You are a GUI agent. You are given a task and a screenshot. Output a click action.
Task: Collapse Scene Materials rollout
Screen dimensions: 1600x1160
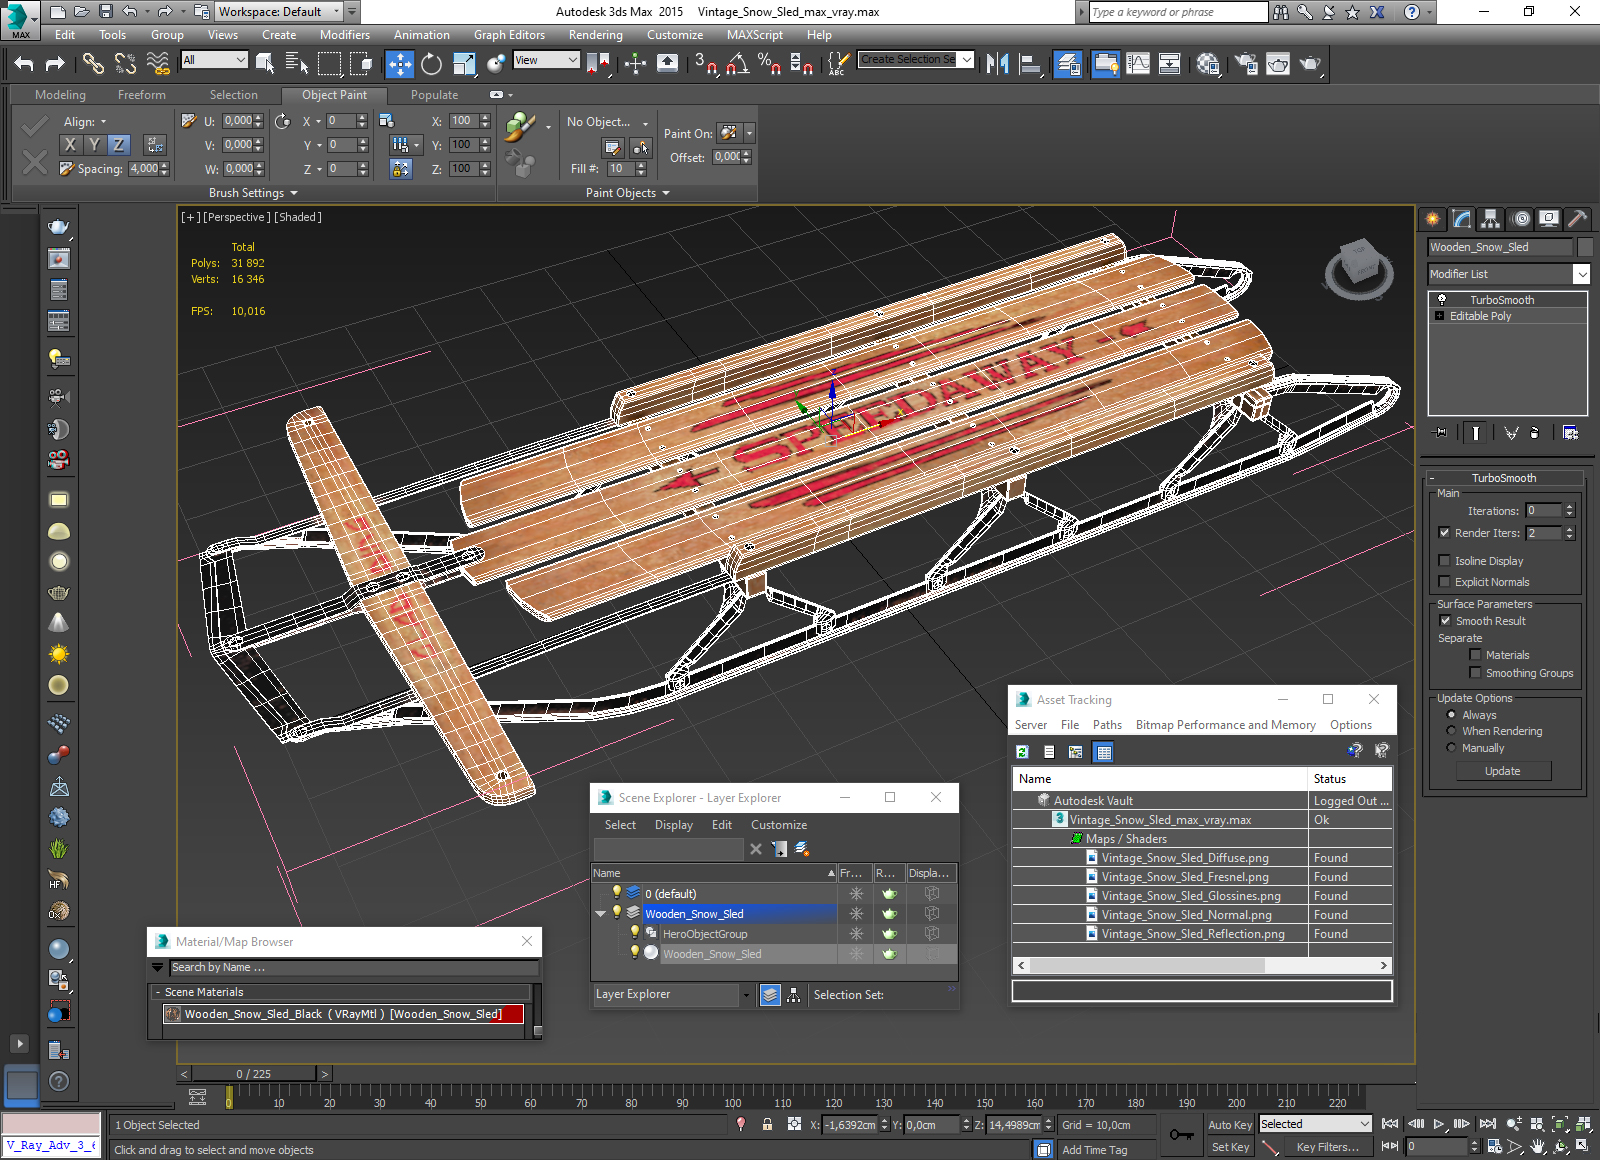point(158,992)
